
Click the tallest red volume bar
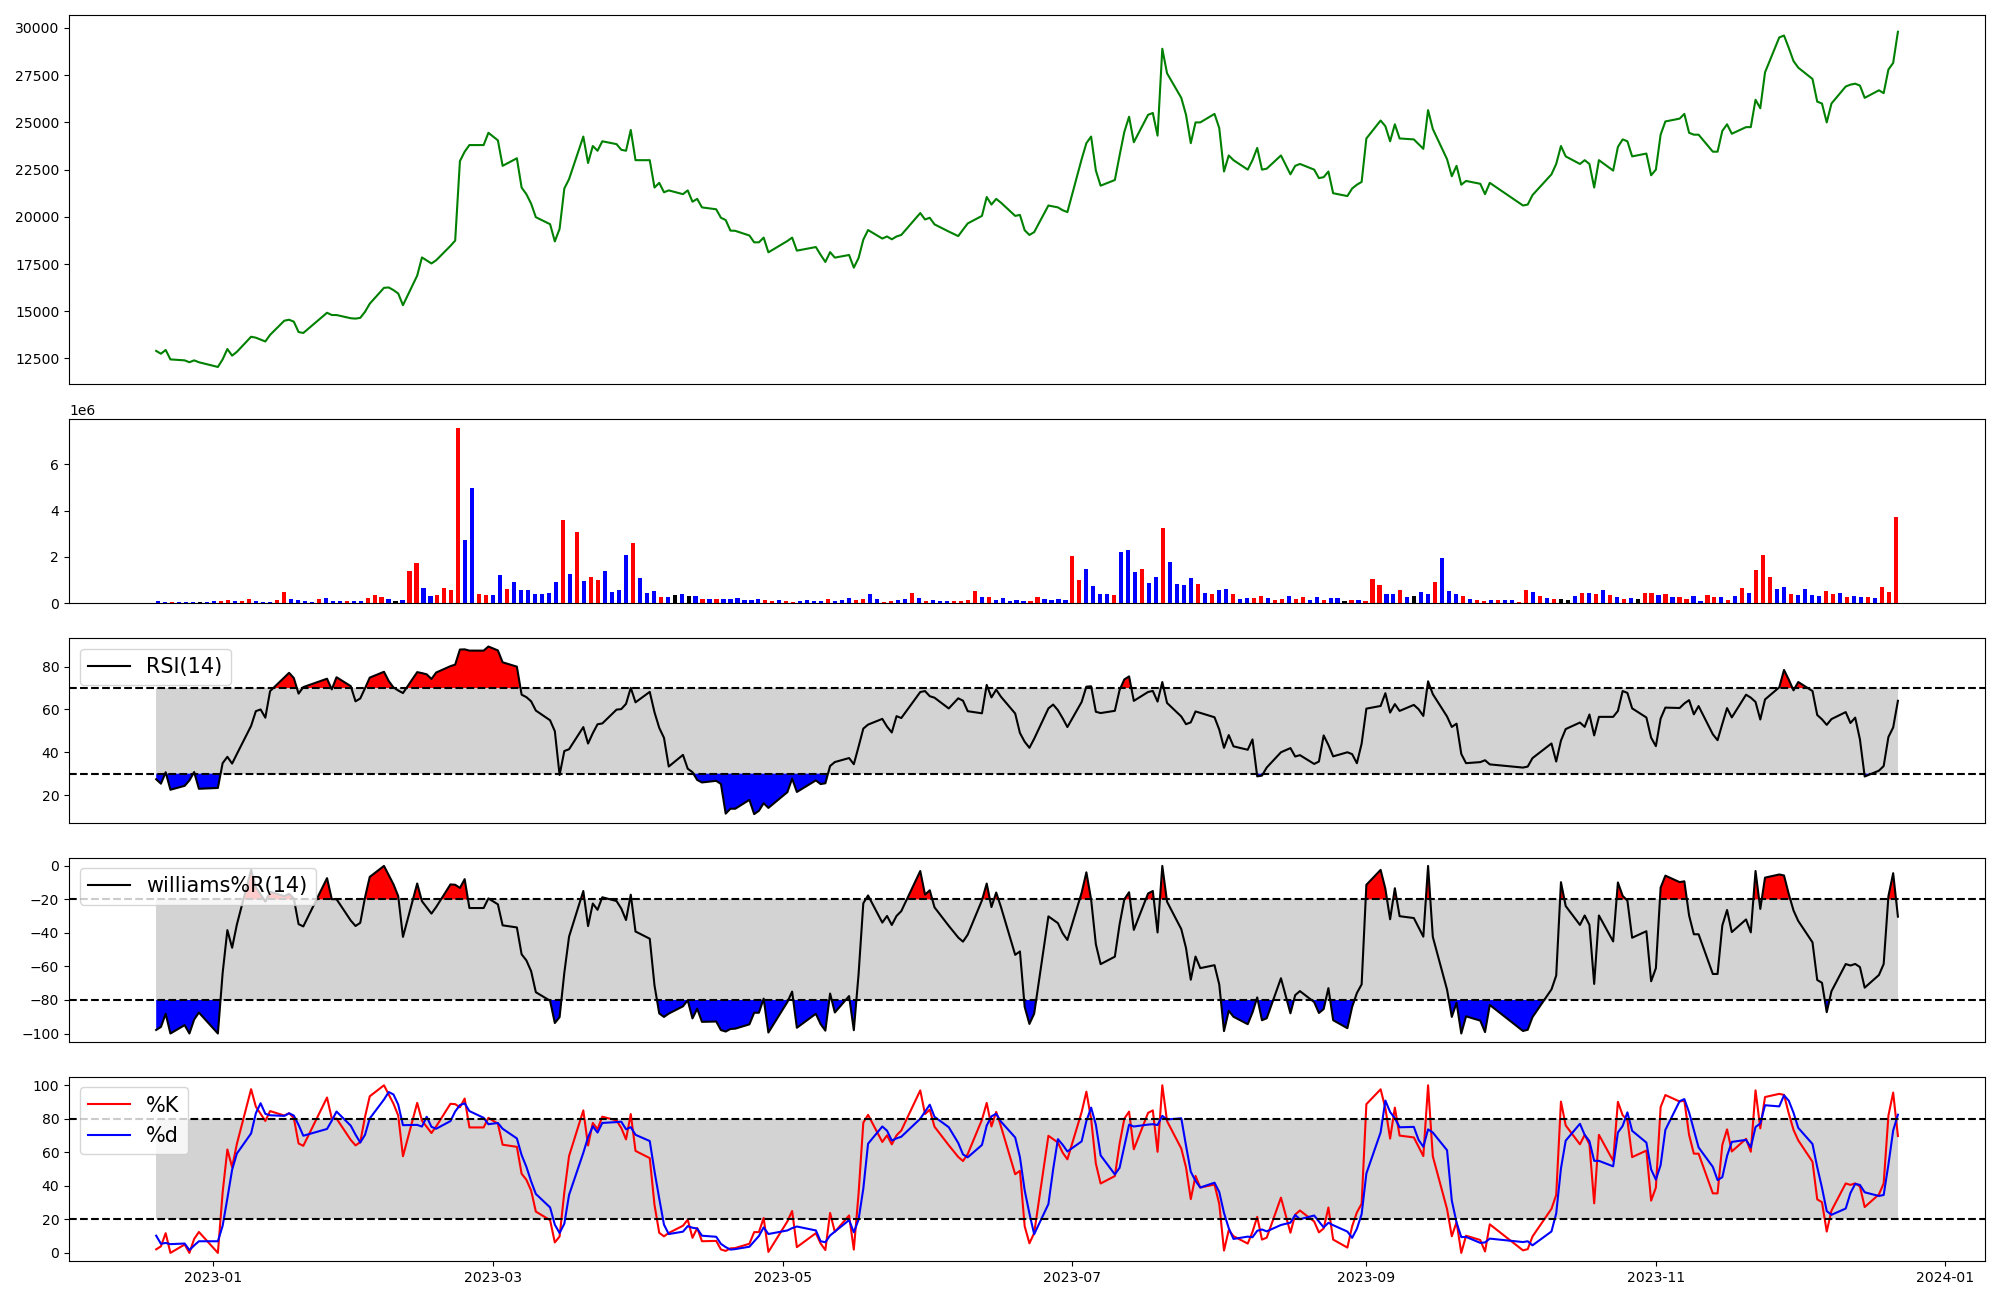point(458,516)
